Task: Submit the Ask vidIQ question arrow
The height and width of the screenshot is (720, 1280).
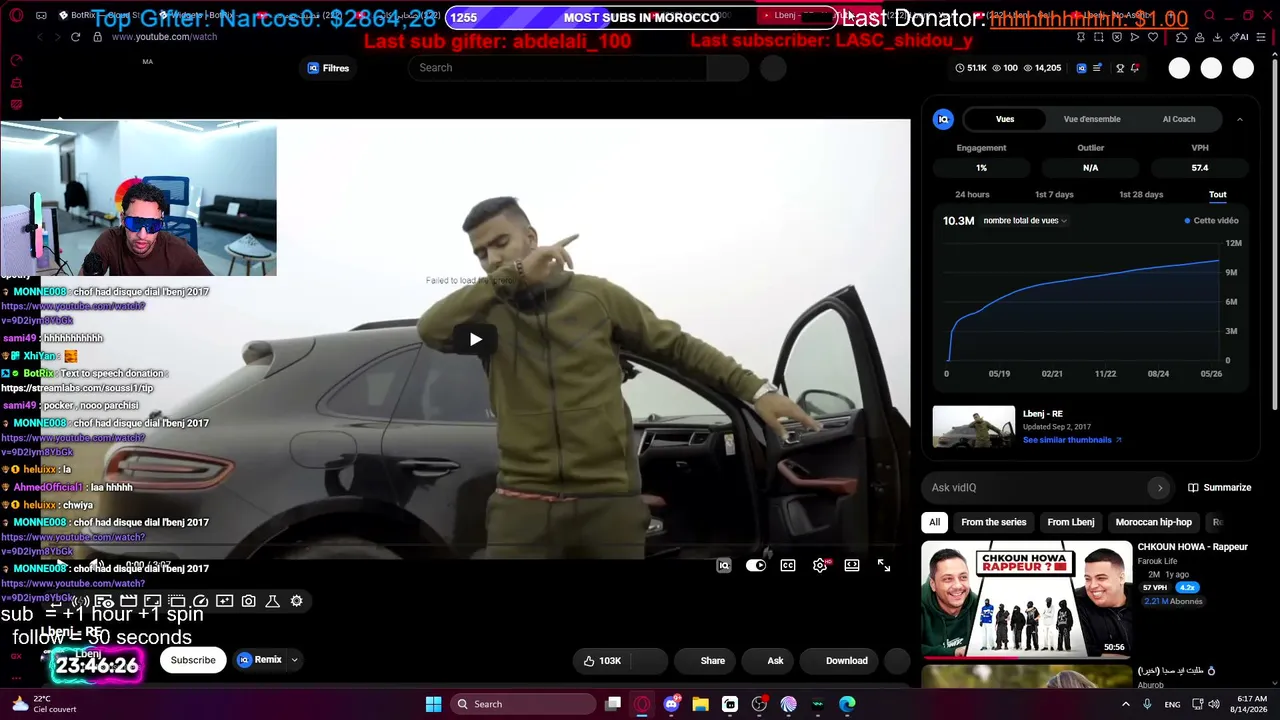Action: pyautogui.click(x=1160, y=488)
